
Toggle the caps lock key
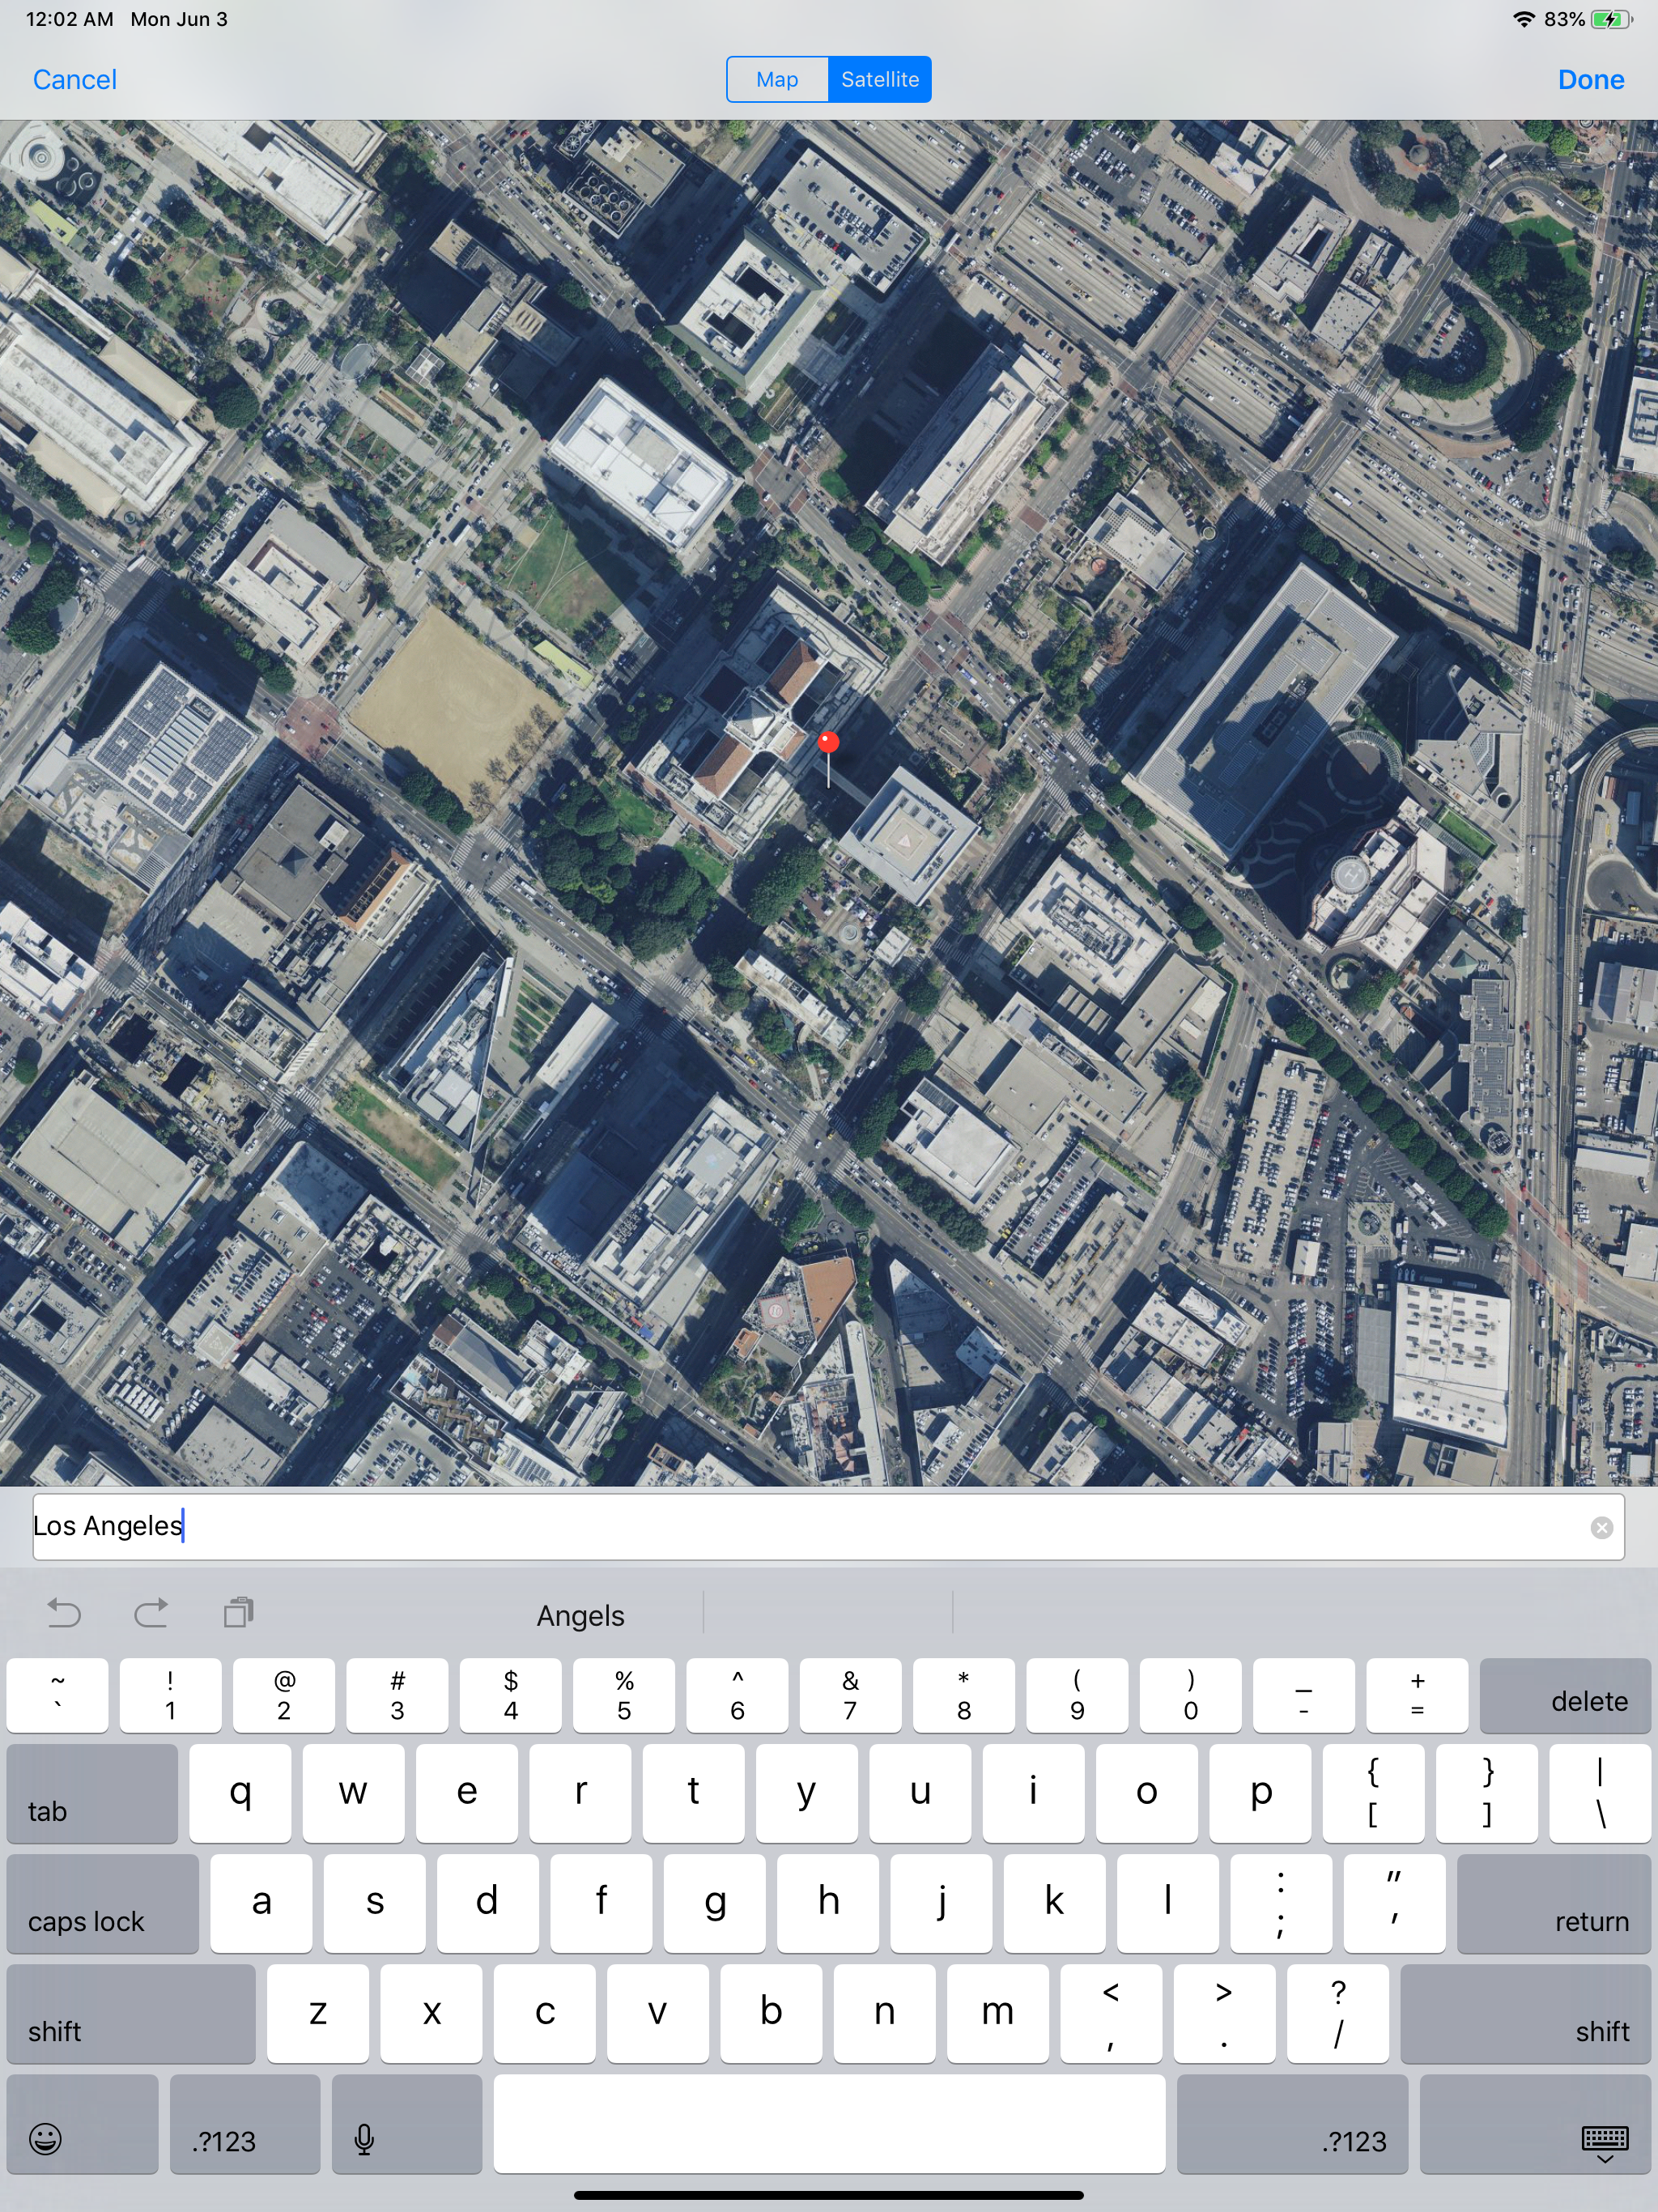tap(102, 1904)
